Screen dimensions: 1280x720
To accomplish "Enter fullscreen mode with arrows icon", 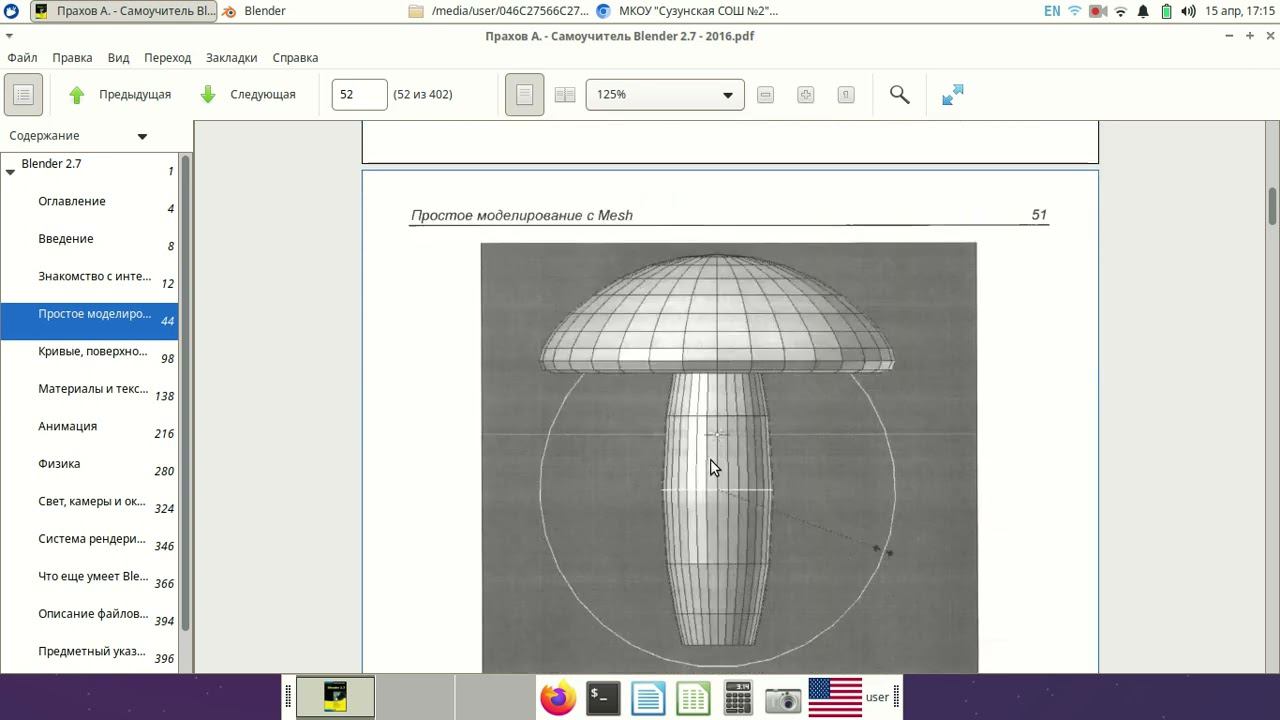I will 953,95.
